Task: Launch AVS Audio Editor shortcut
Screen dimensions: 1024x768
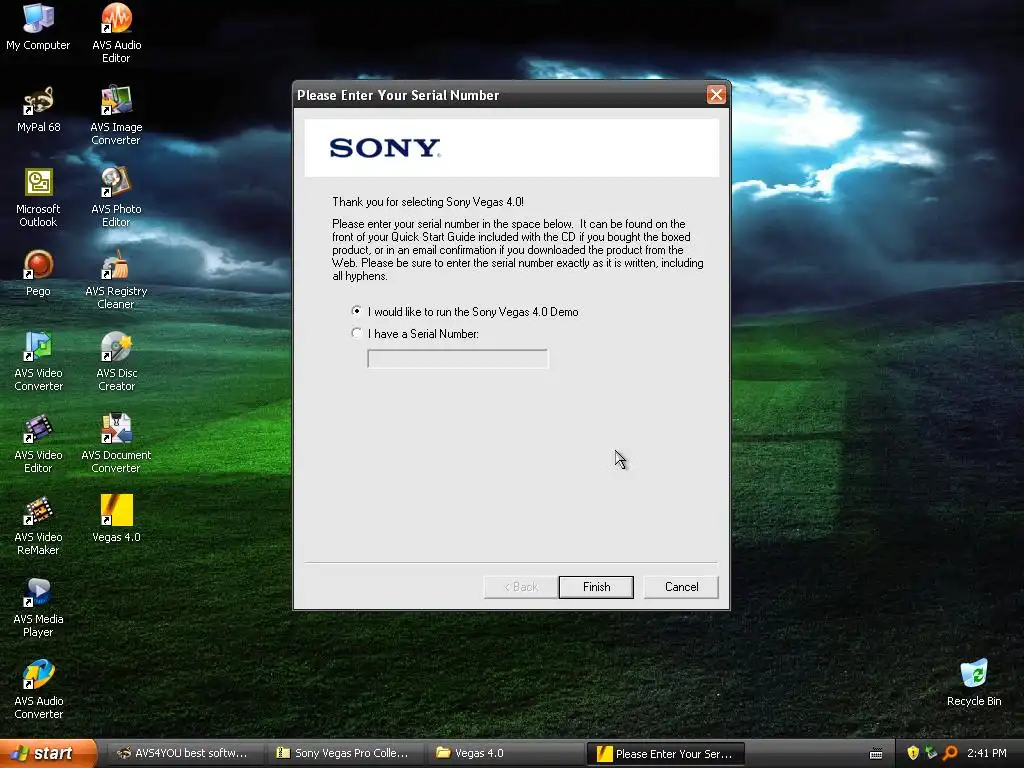Action: point(116,33)
